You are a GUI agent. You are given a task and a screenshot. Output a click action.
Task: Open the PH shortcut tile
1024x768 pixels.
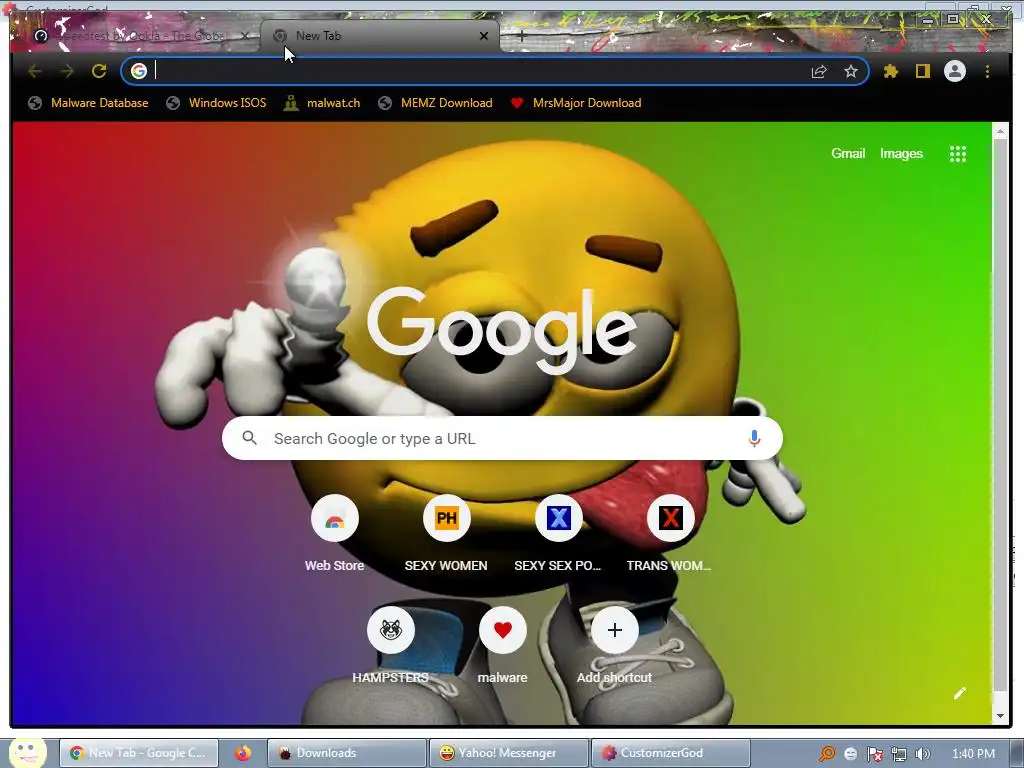447,519
